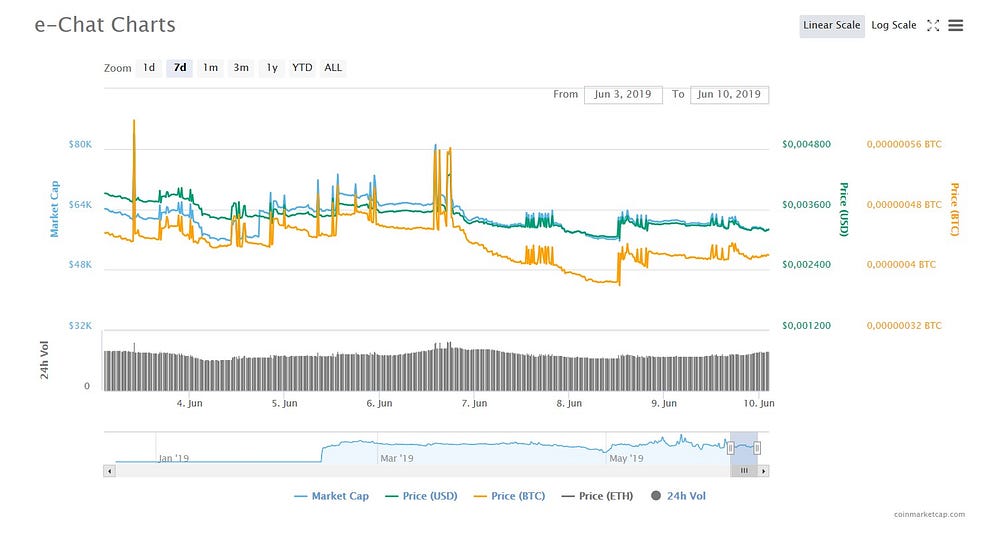Click the $80K market cap label
The image size is (1000, 536).
tap(80, 144)
